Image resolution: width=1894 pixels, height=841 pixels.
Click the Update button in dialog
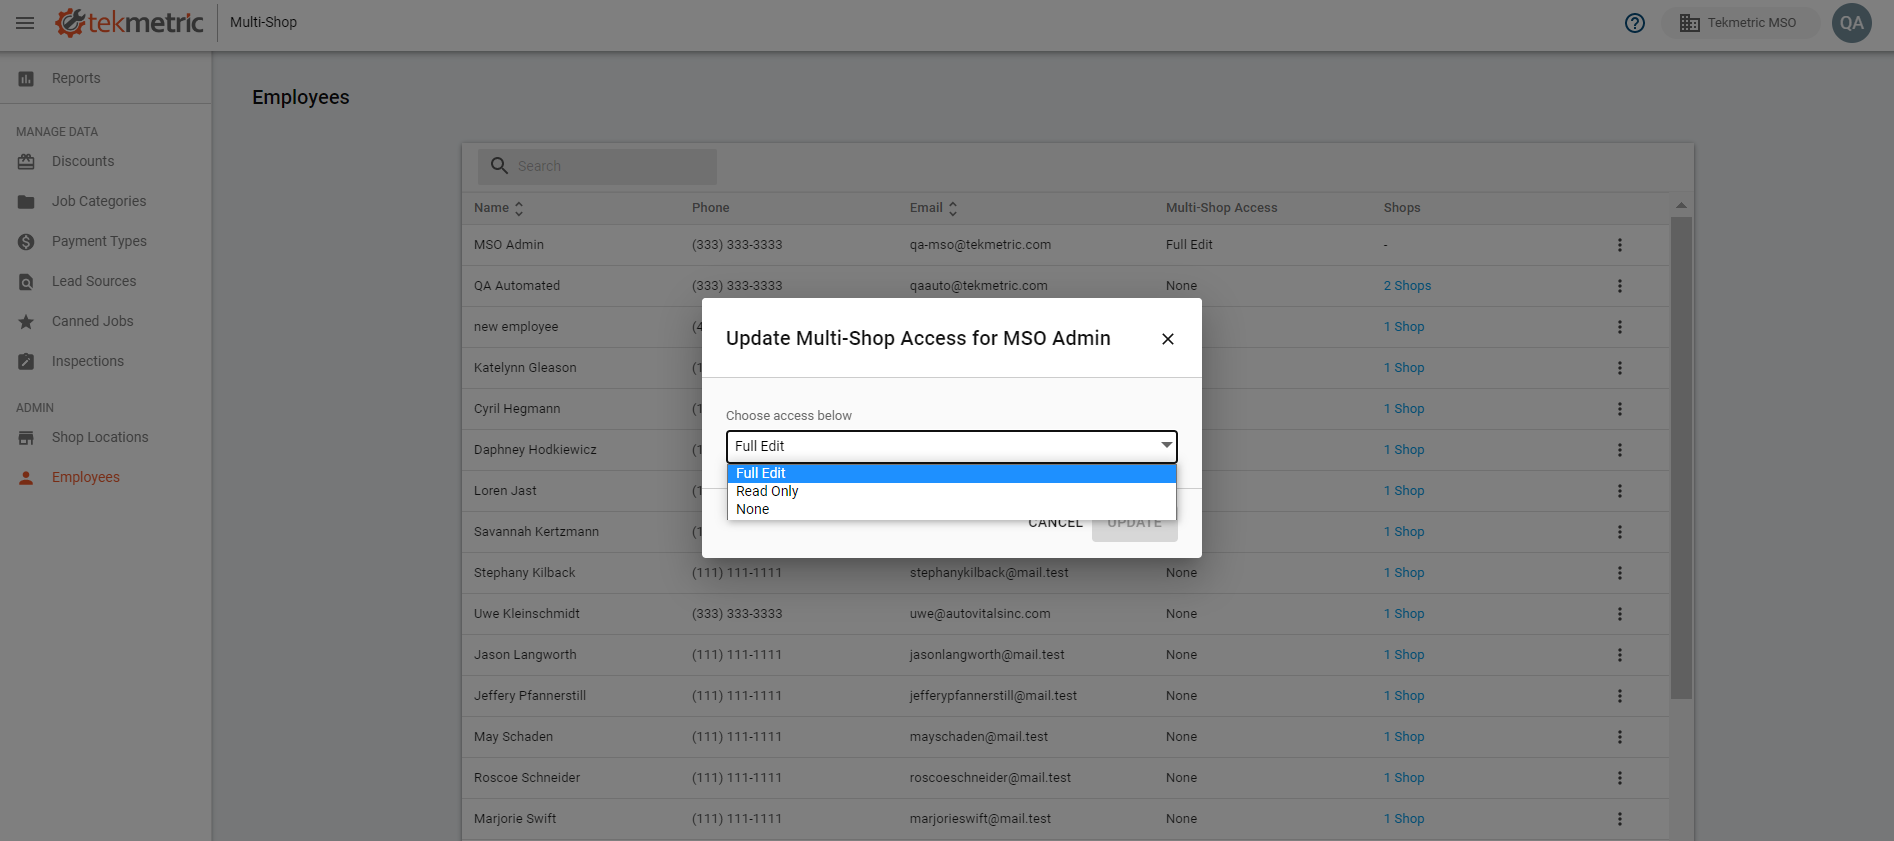[x=1135, y=524]
